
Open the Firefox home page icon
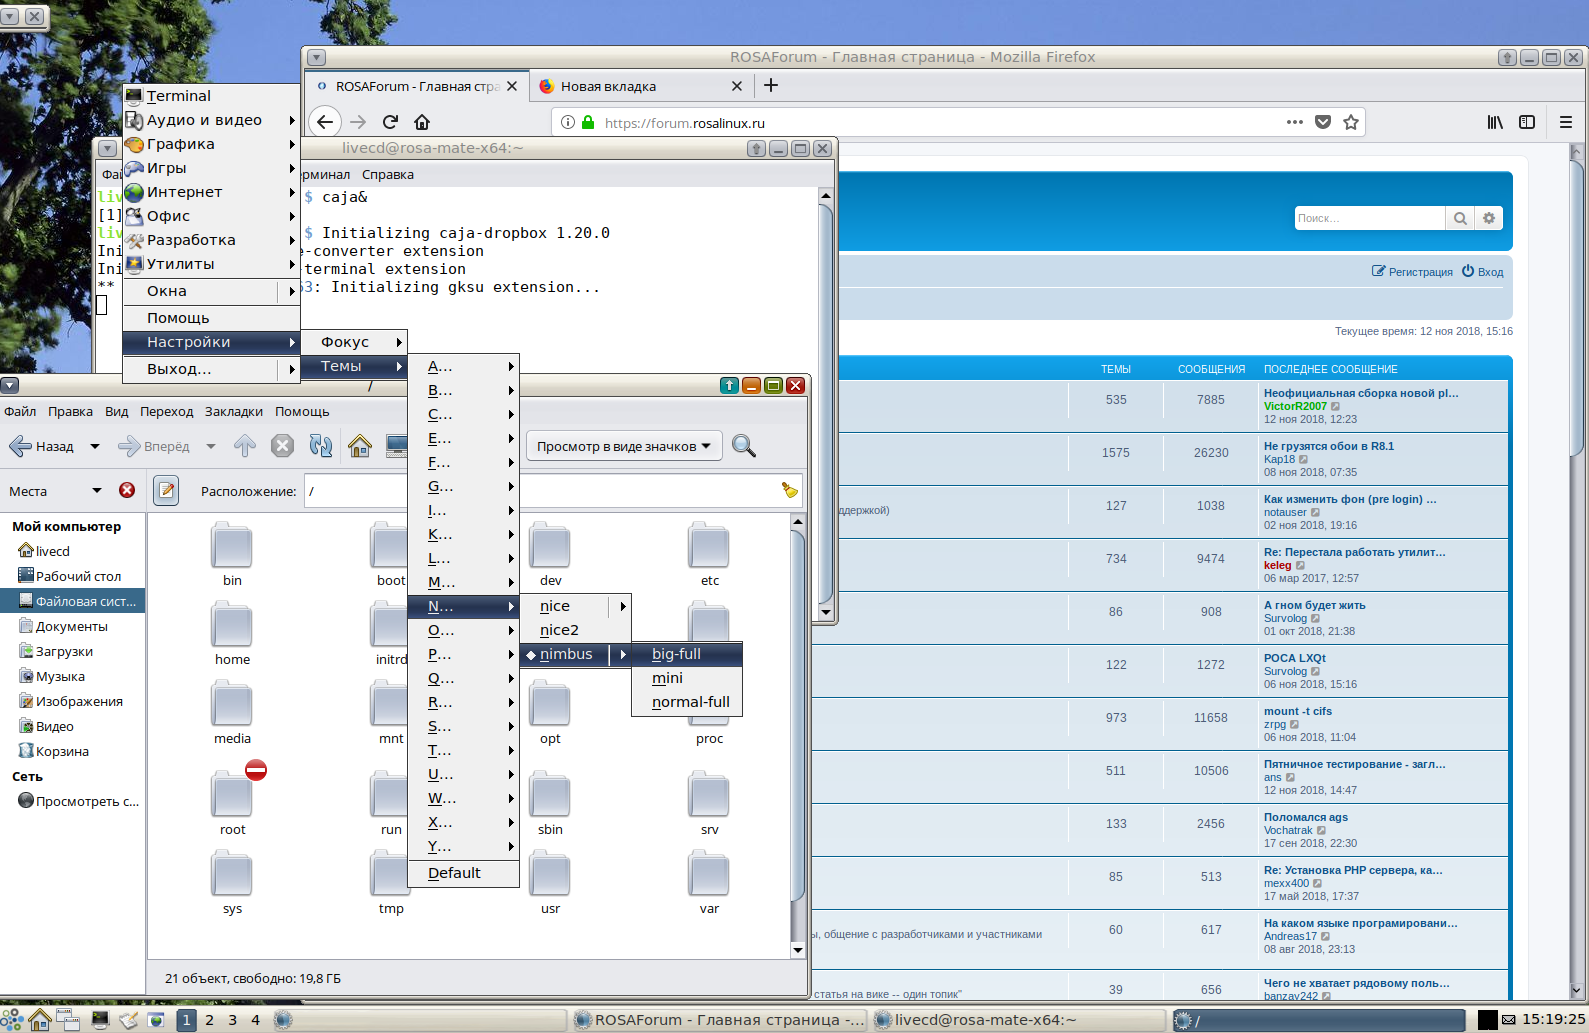tap(422, 122)
